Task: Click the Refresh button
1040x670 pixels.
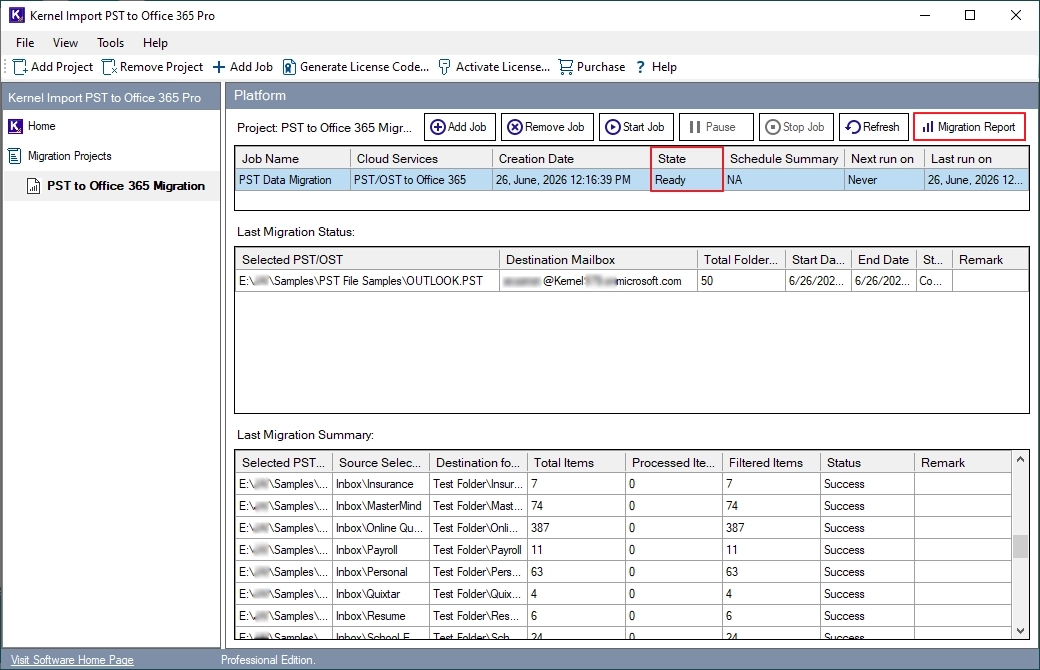Action: coord(873,127)
